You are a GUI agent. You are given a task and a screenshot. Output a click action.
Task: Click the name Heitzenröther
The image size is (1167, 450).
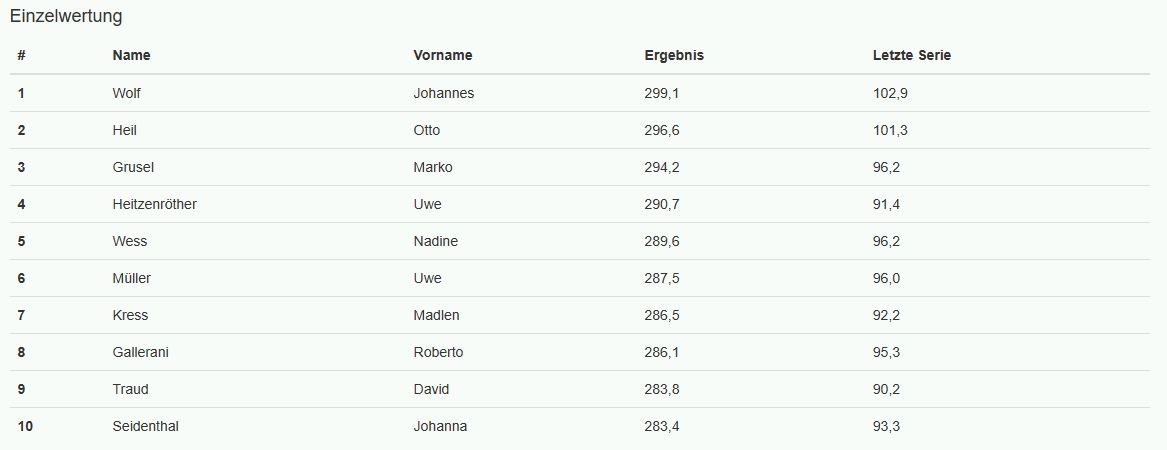click(155, 204)
